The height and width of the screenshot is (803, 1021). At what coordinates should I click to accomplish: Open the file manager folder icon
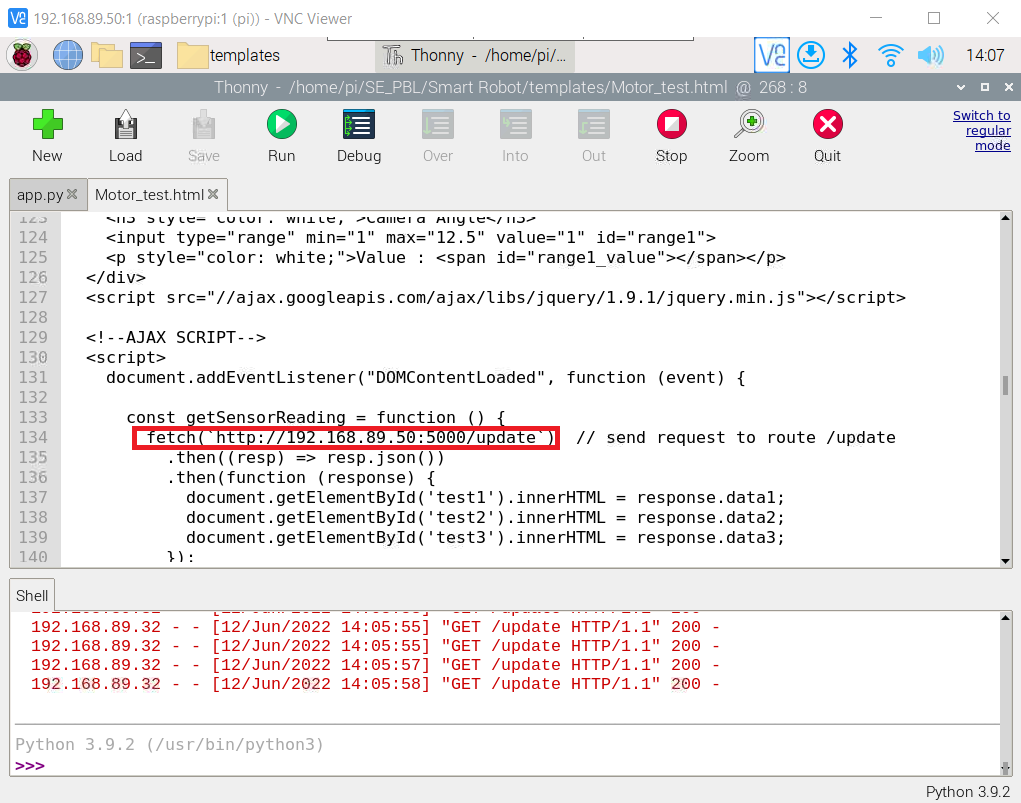pyautogui.click(x=107, y=55)
